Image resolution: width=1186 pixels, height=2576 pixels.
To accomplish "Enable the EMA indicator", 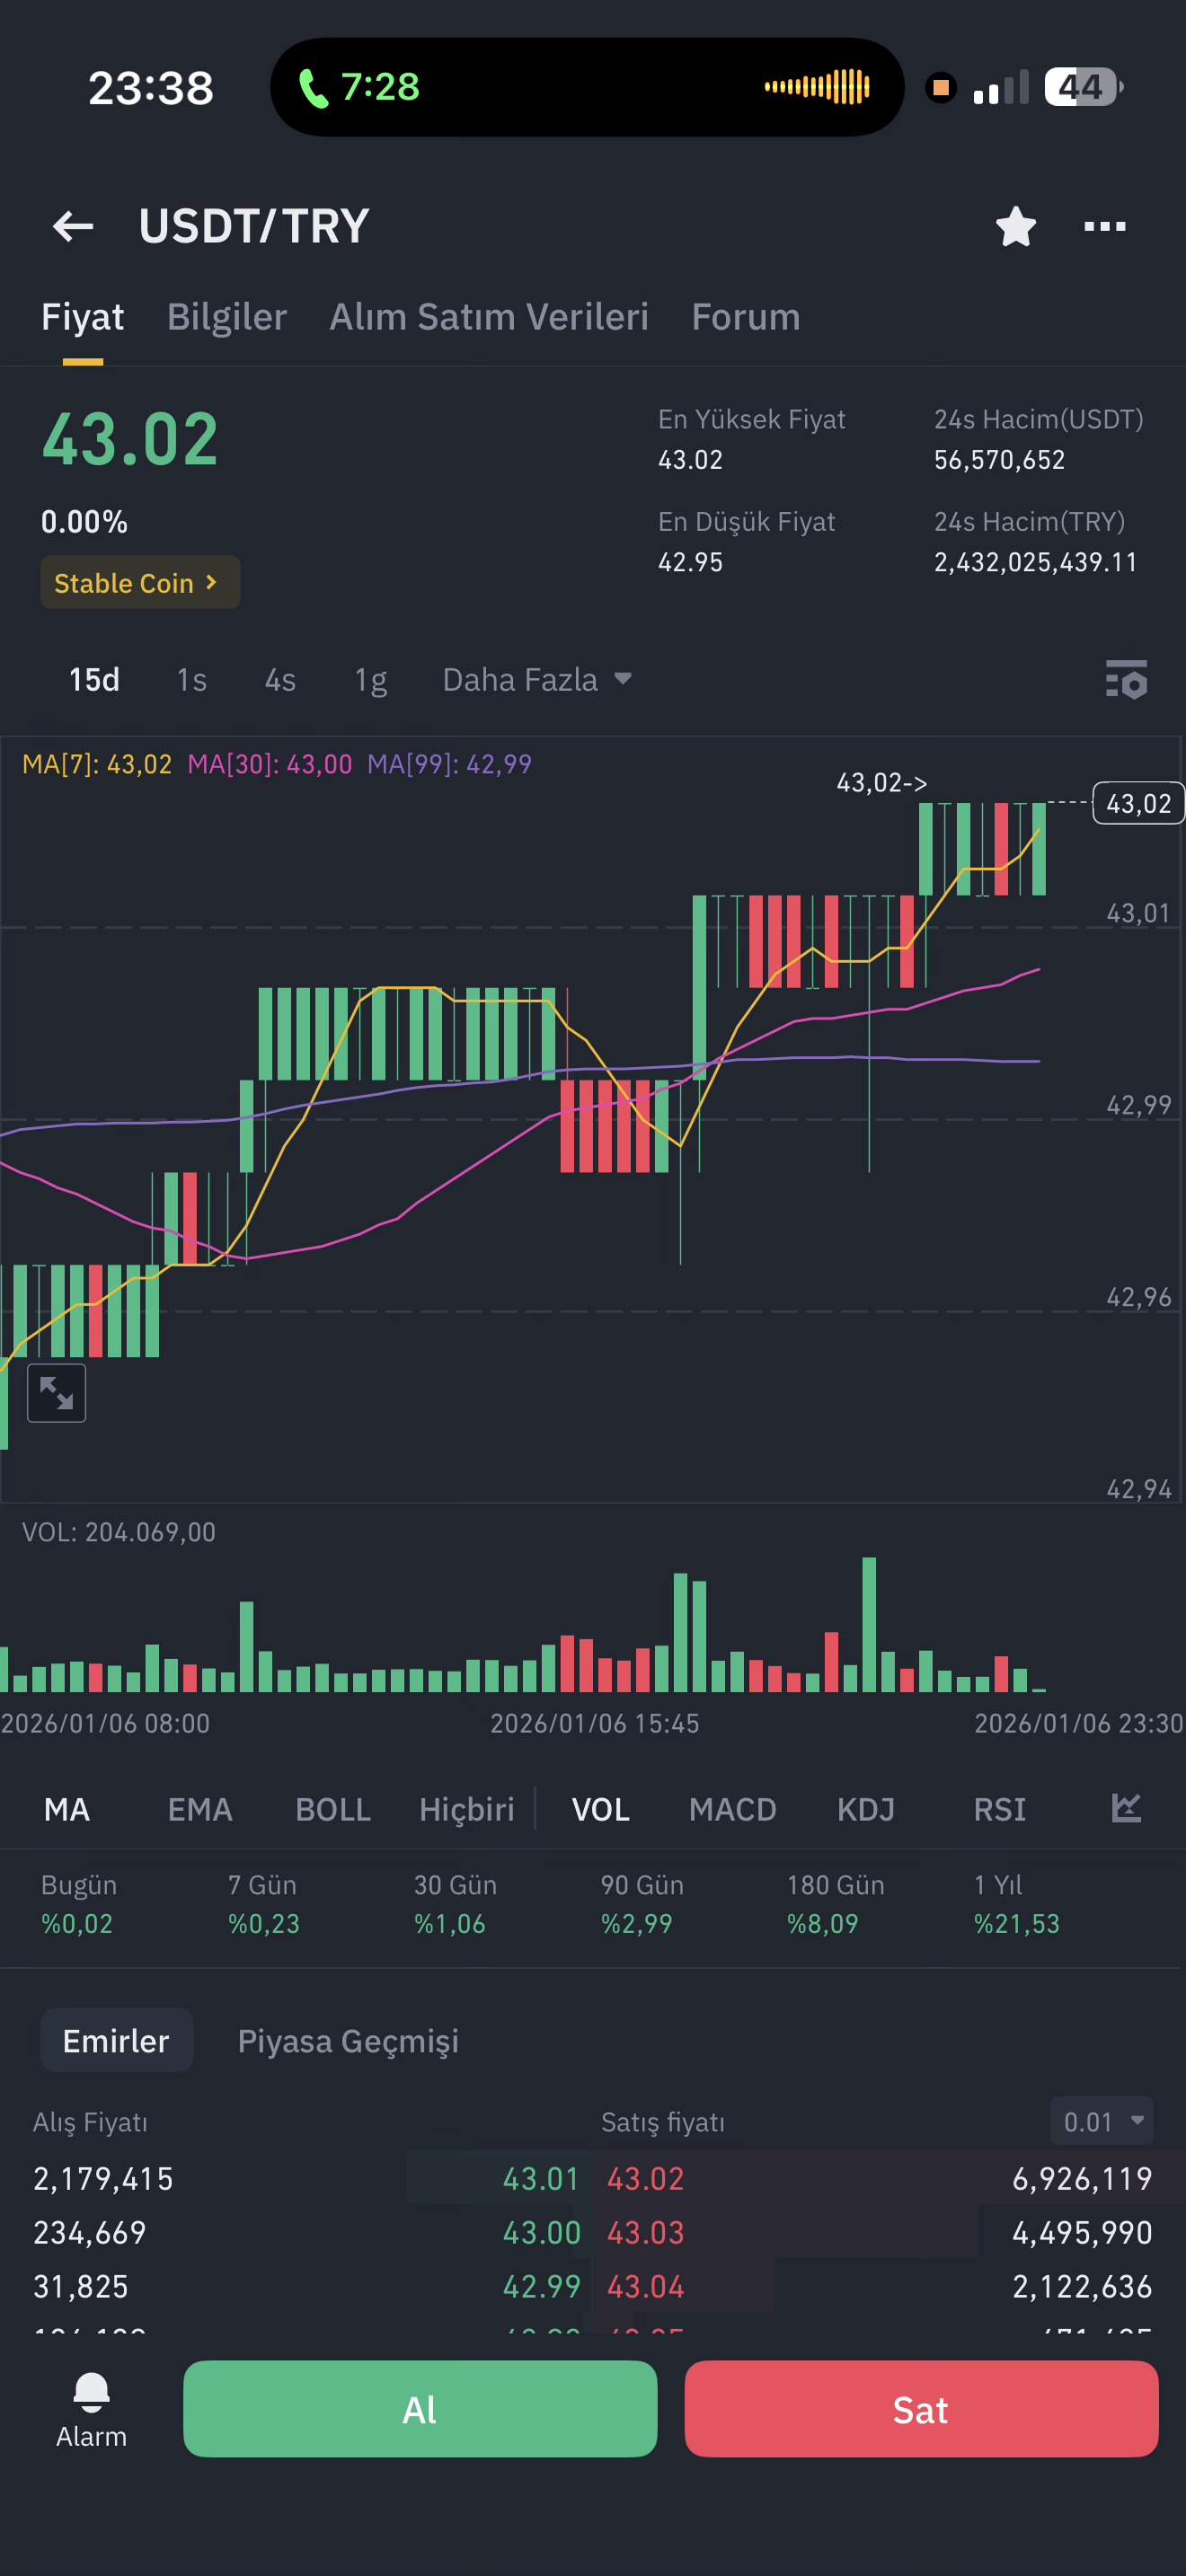I will click(x=200, y=1809).
